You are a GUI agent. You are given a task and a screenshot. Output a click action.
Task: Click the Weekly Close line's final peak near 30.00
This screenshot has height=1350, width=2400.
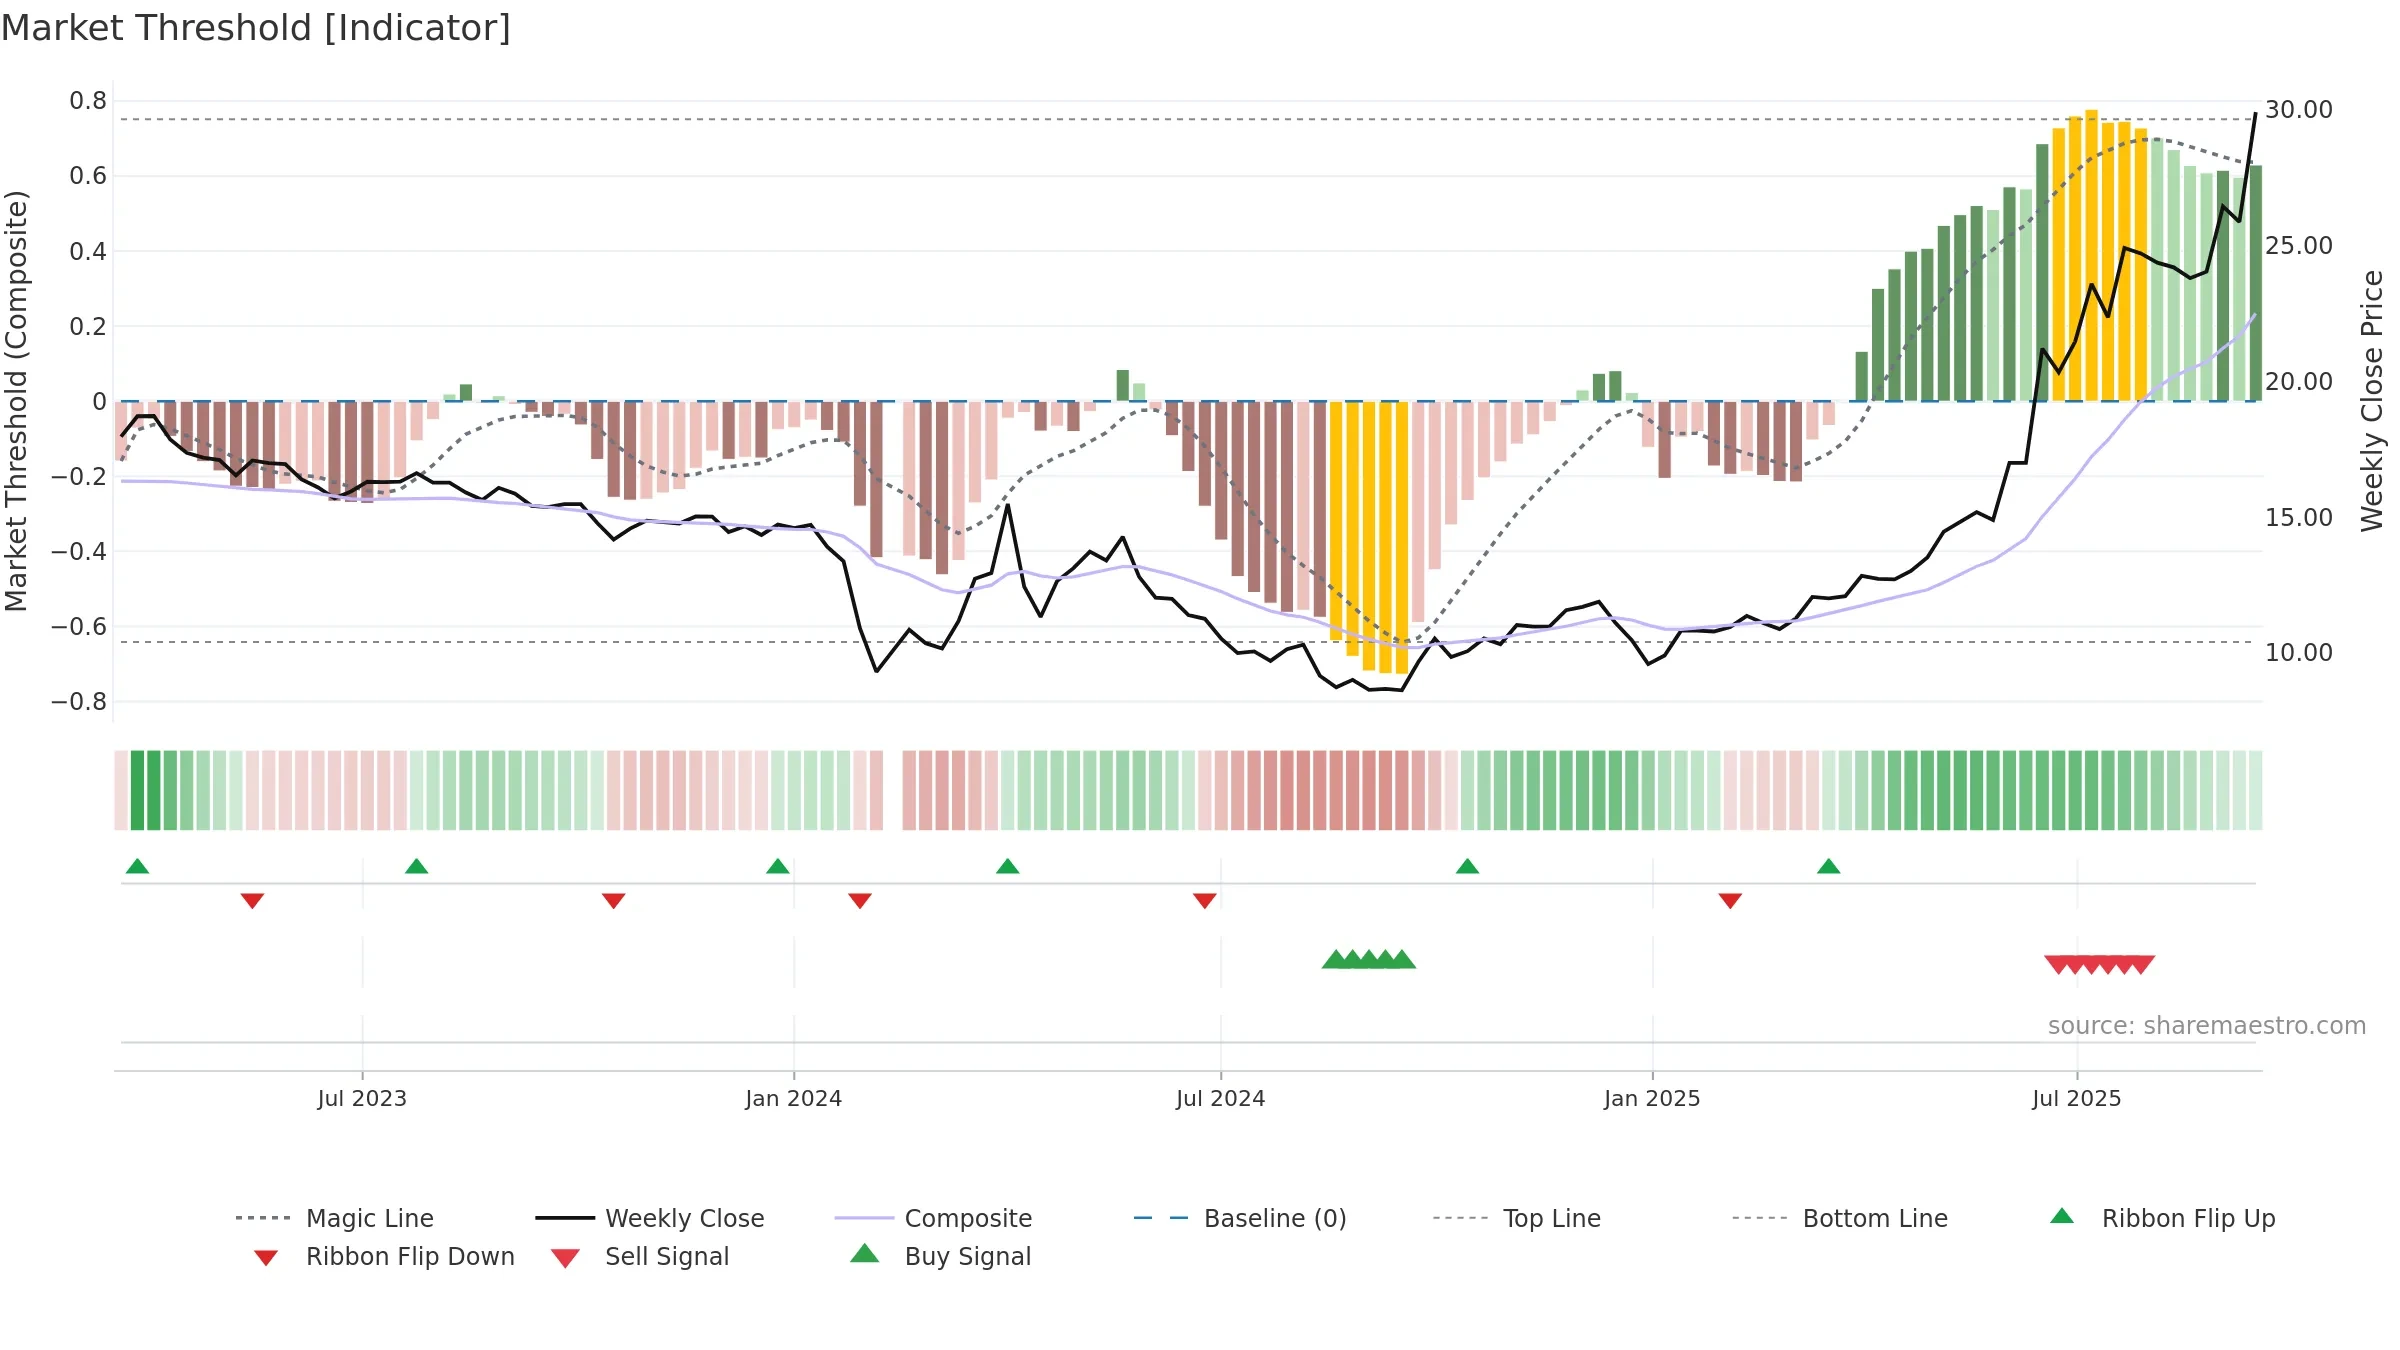point(2255,114)
